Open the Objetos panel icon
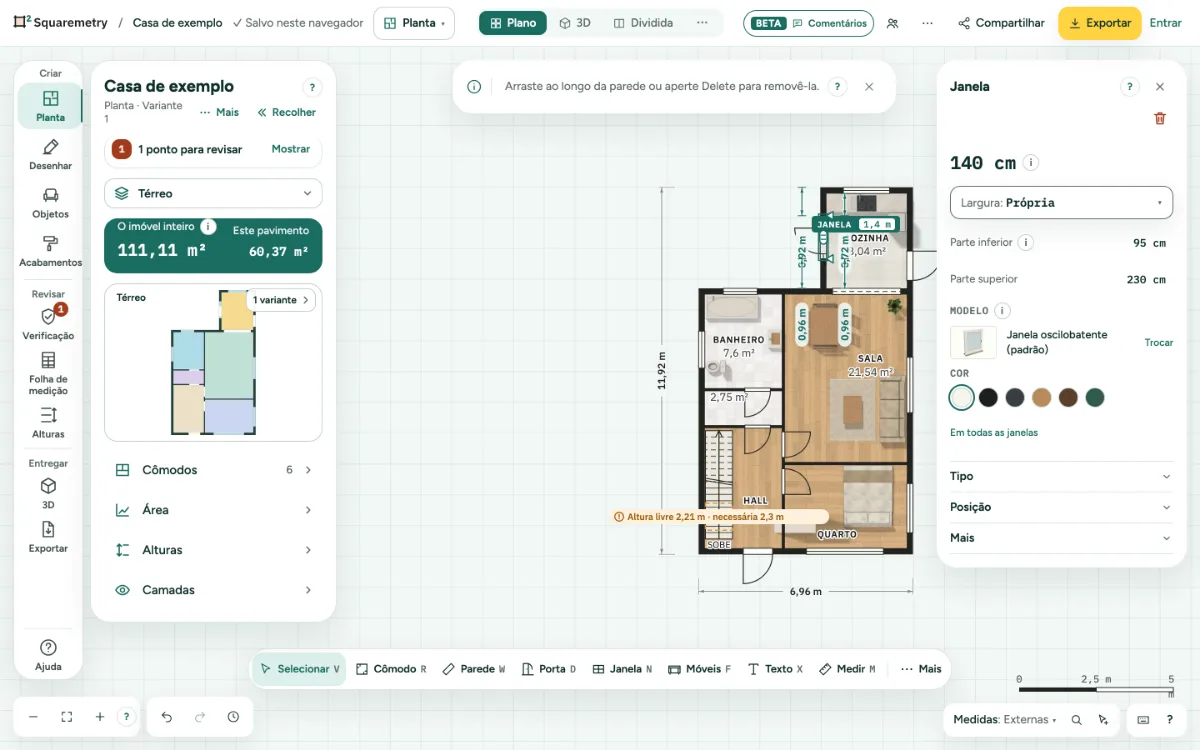Viewport: 1200px width, 750px height. 50,203
